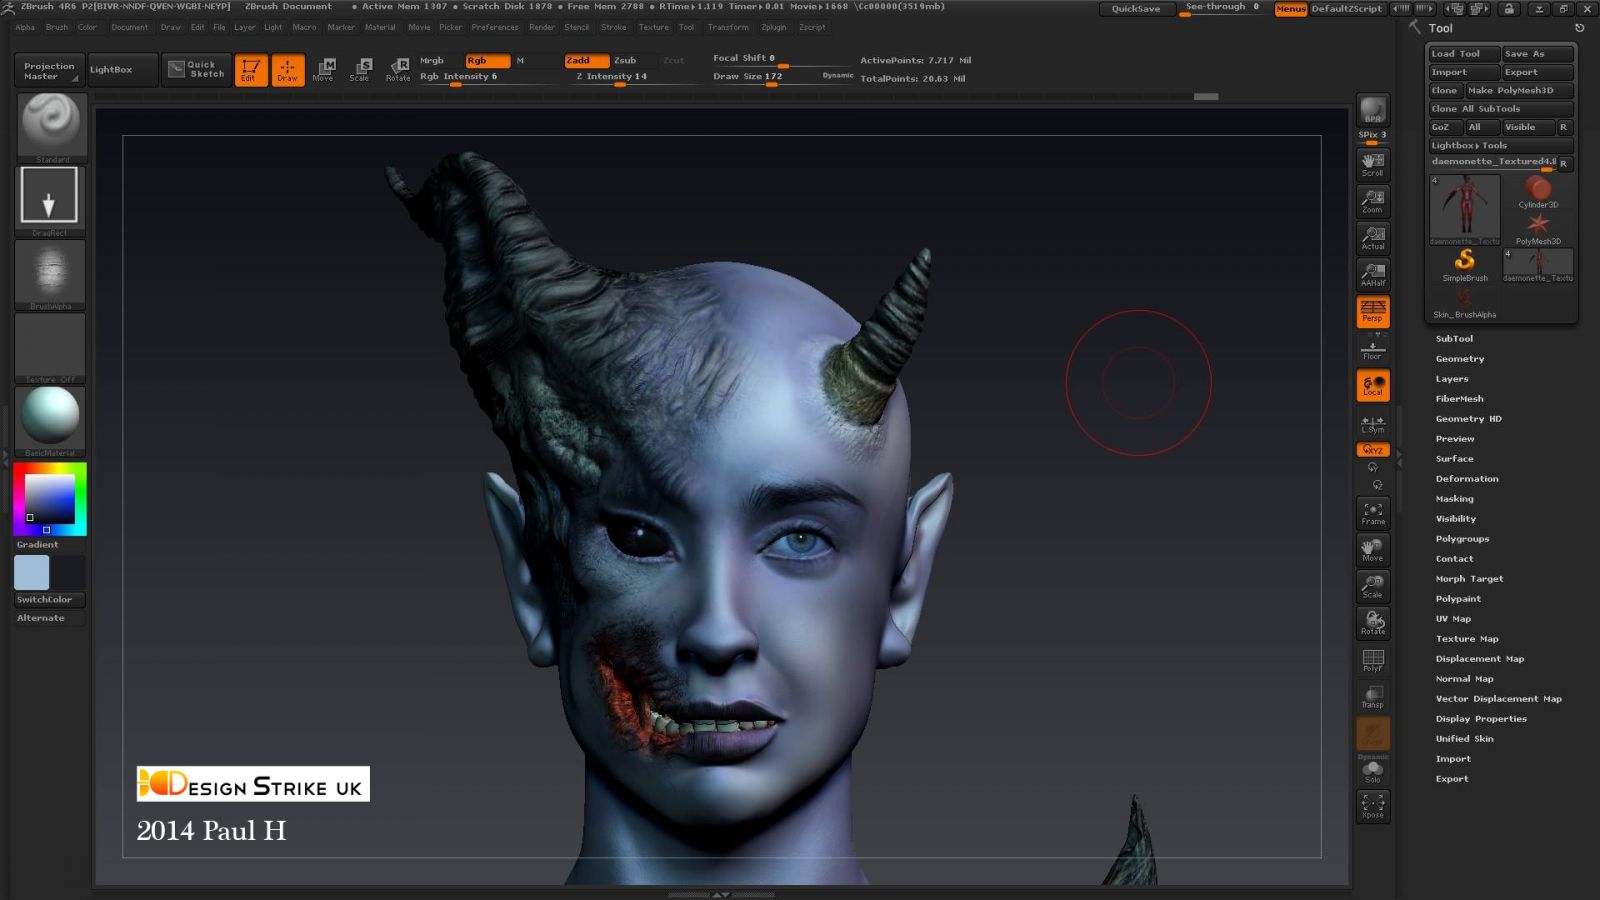
Task: Disable the Rgb paint mode
Action: coord(487,60)
